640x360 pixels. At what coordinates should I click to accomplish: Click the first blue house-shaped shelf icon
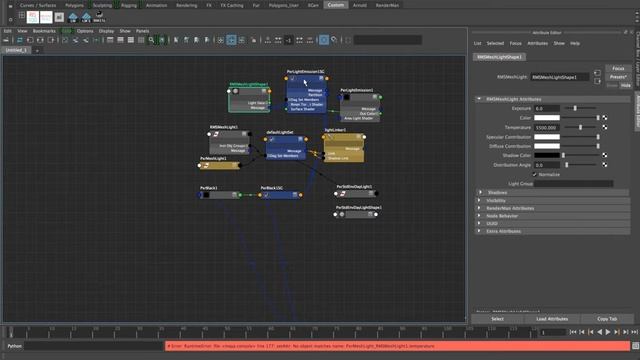click(x=73, y=17)
